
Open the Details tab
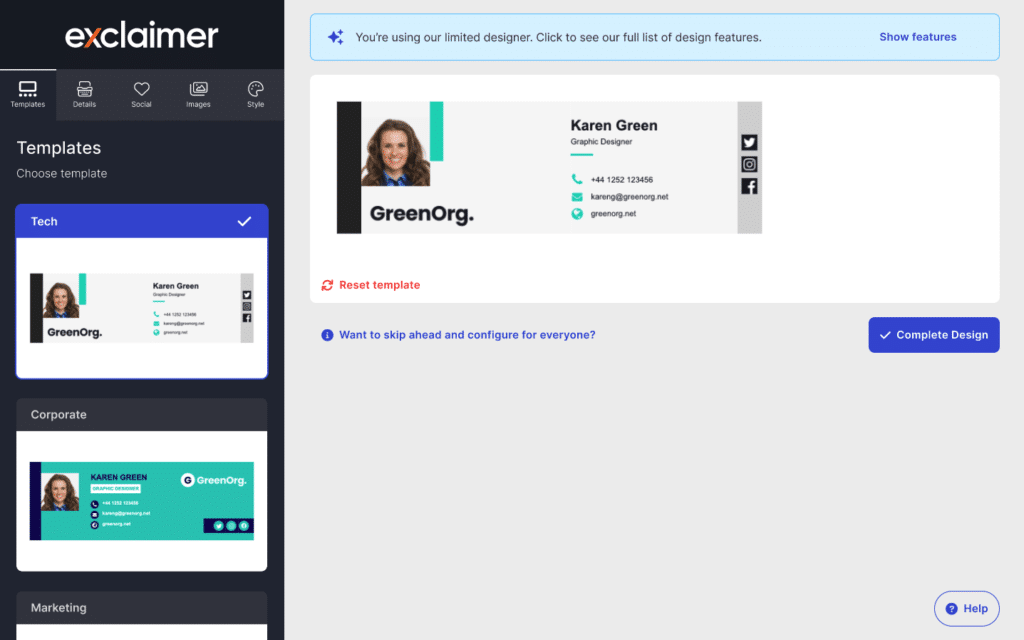coord(84,95)
